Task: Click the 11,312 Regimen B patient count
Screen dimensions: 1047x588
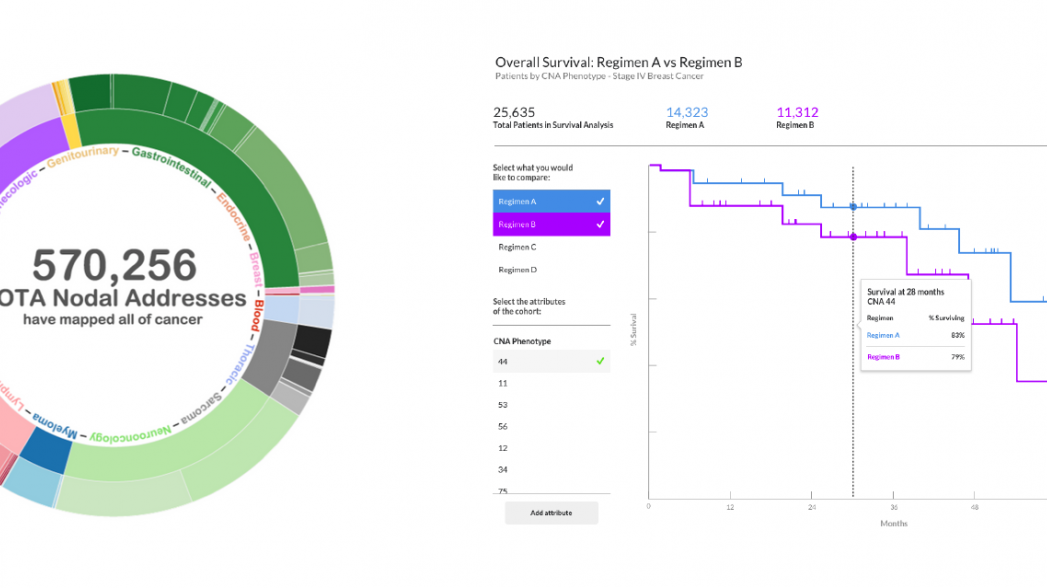Action: (x=797, y=113)
